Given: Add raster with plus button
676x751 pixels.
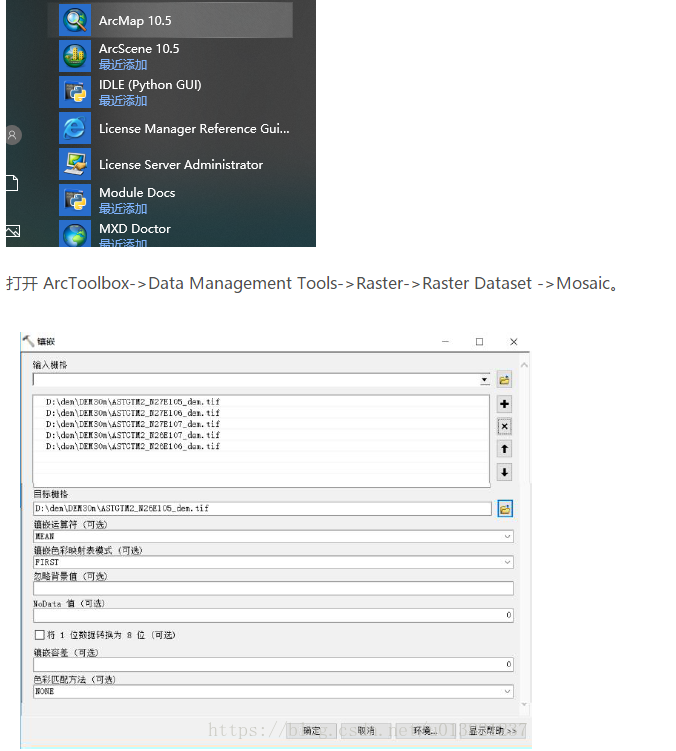Looking at the screenshot, I should click(x=504, y=404).
